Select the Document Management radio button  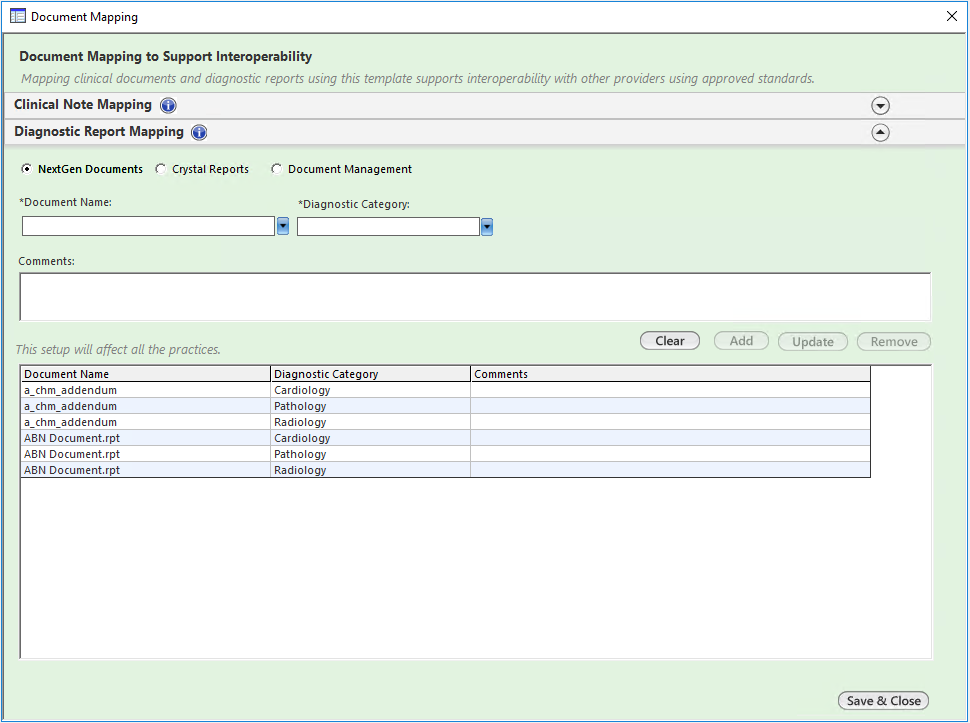[277, 169]
